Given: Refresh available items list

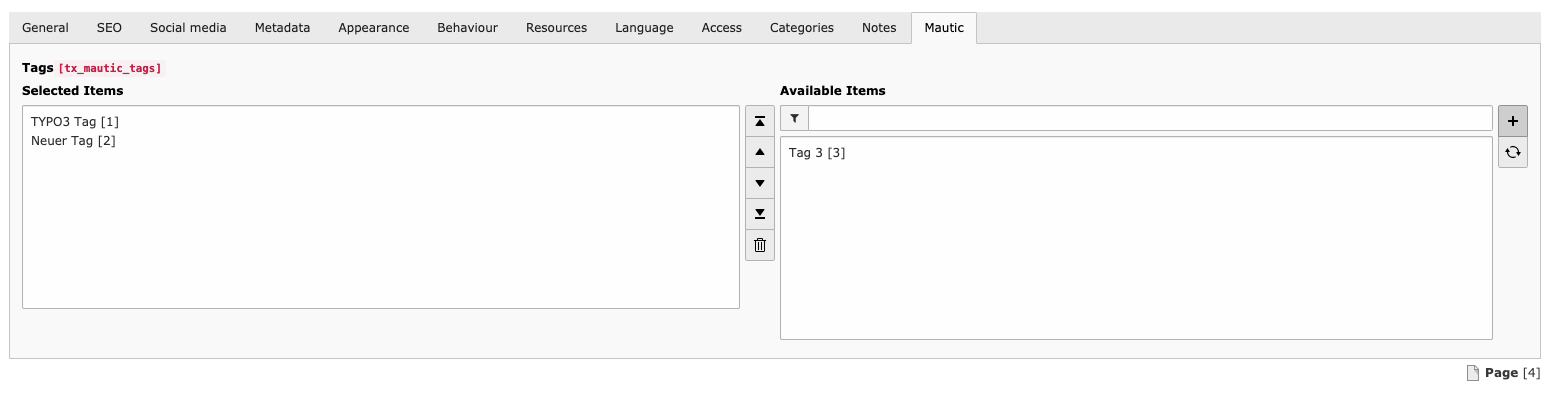Looking at the screenshot, I should (x=1513, y=152).
